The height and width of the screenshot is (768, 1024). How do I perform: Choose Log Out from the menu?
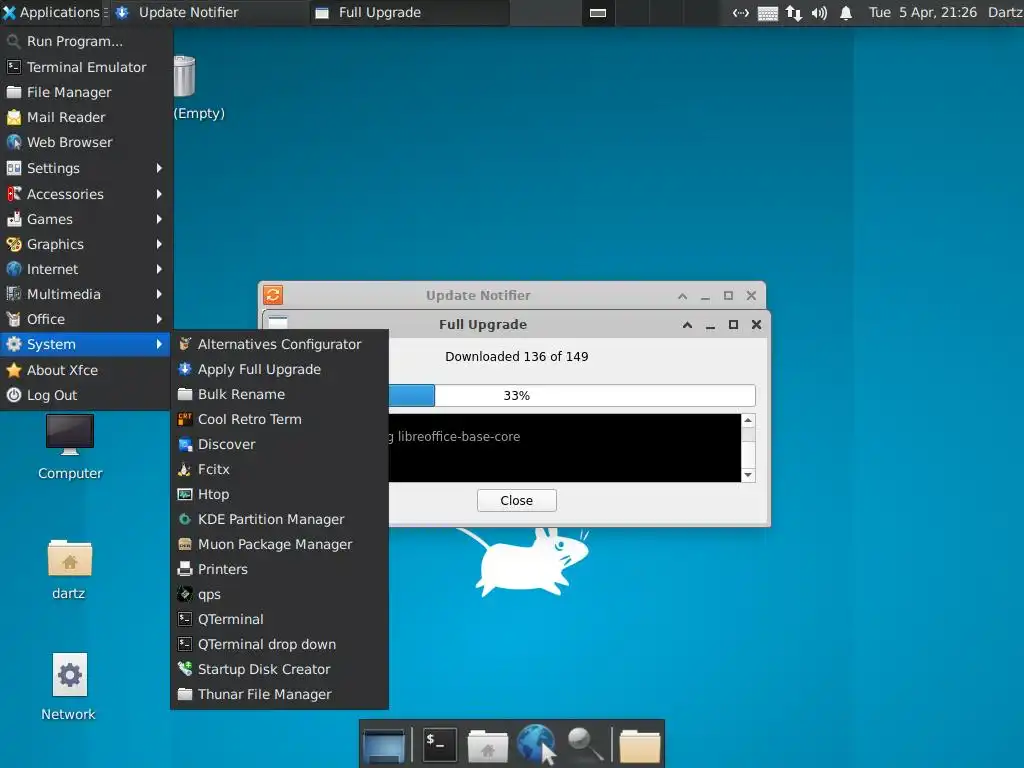tap(85, 395)
